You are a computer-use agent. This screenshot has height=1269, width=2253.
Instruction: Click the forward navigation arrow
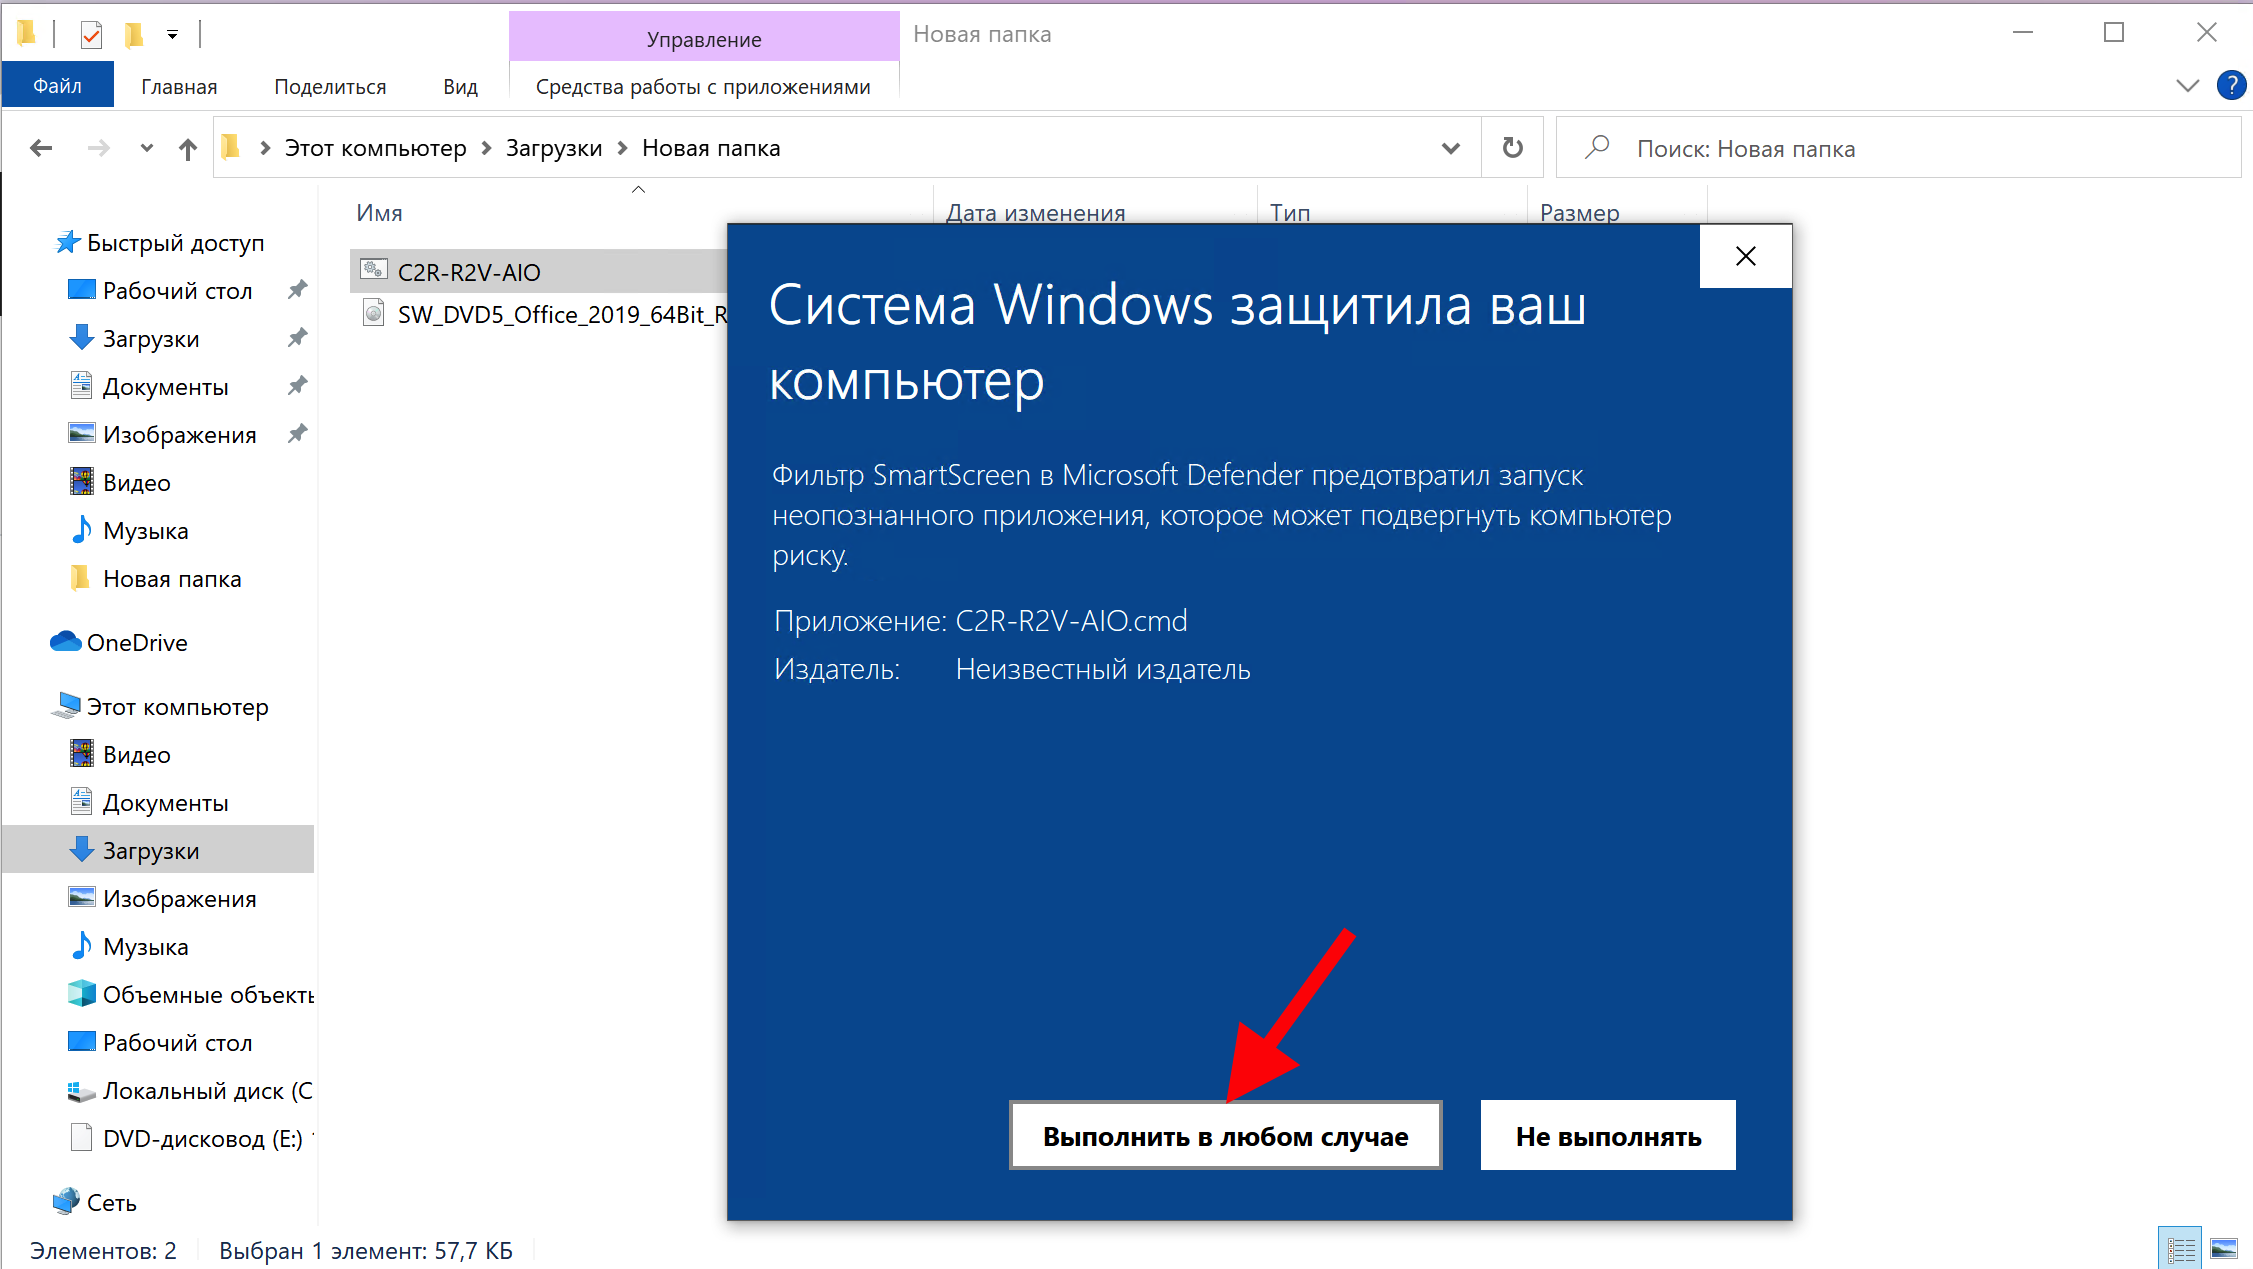99,148
